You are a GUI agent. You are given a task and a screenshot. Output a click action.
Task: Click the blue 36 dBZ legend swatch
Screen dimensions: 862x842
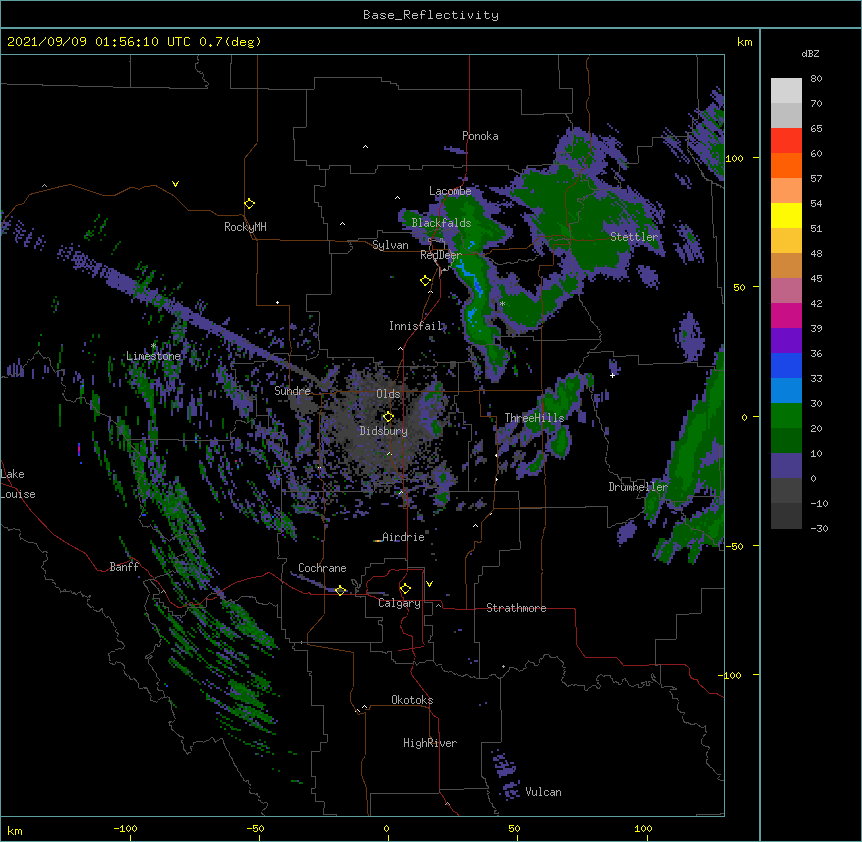tap(786, 365)
